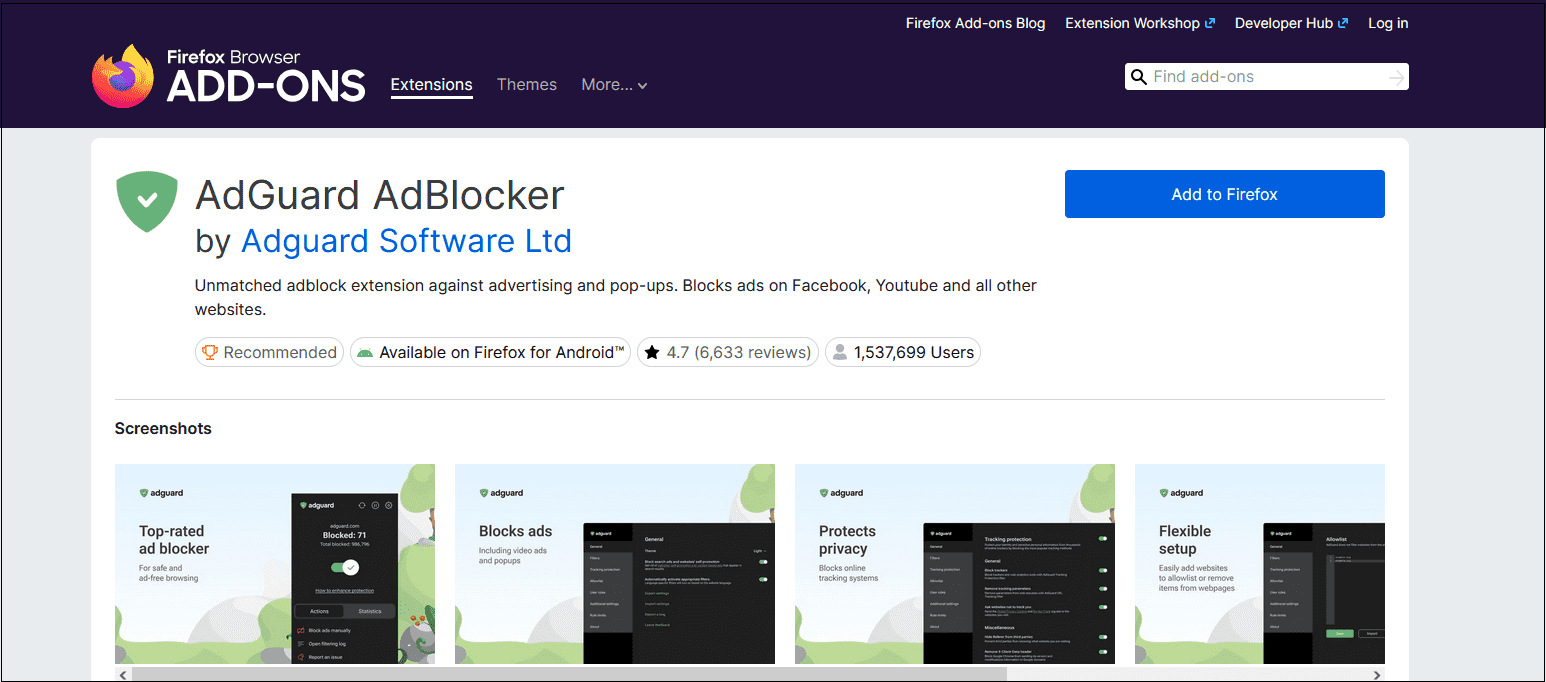
Task: Click the Recommended trophy badge icon
Action: 210,352
